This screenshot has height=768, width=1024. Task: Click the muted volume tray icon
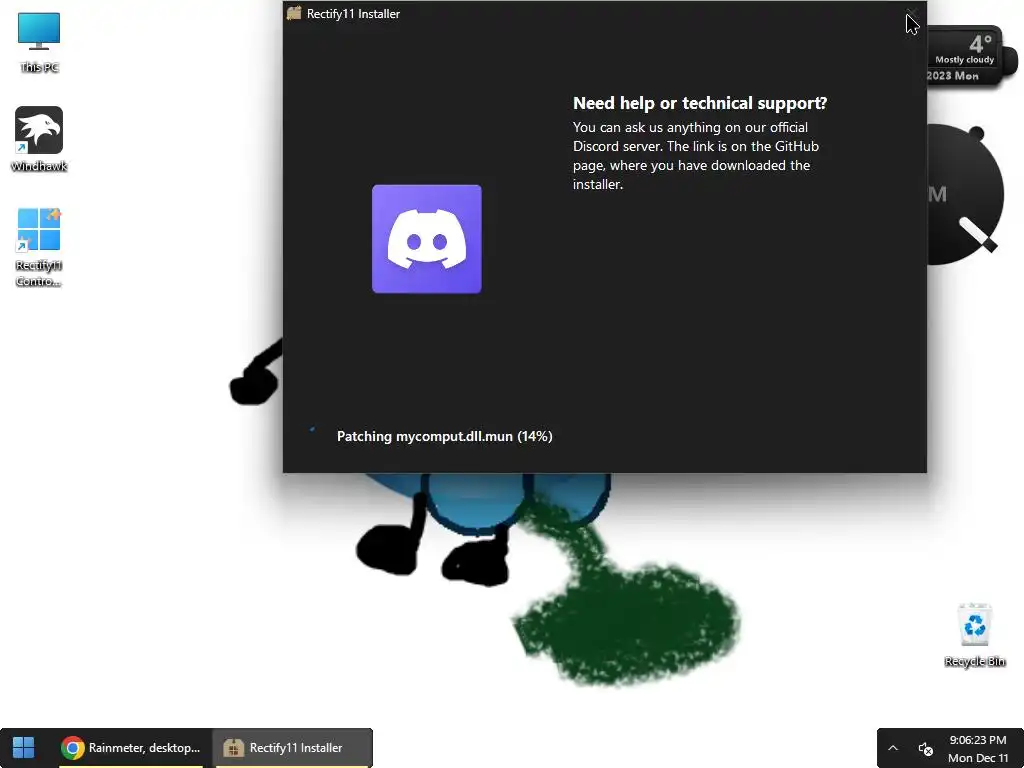(x=925, y=748)
